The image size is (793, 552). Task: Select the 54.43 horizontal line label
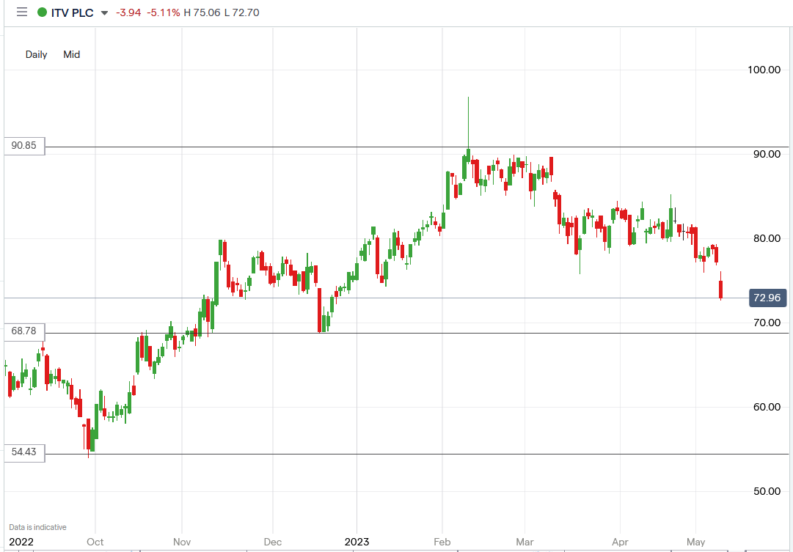[24, 452]
